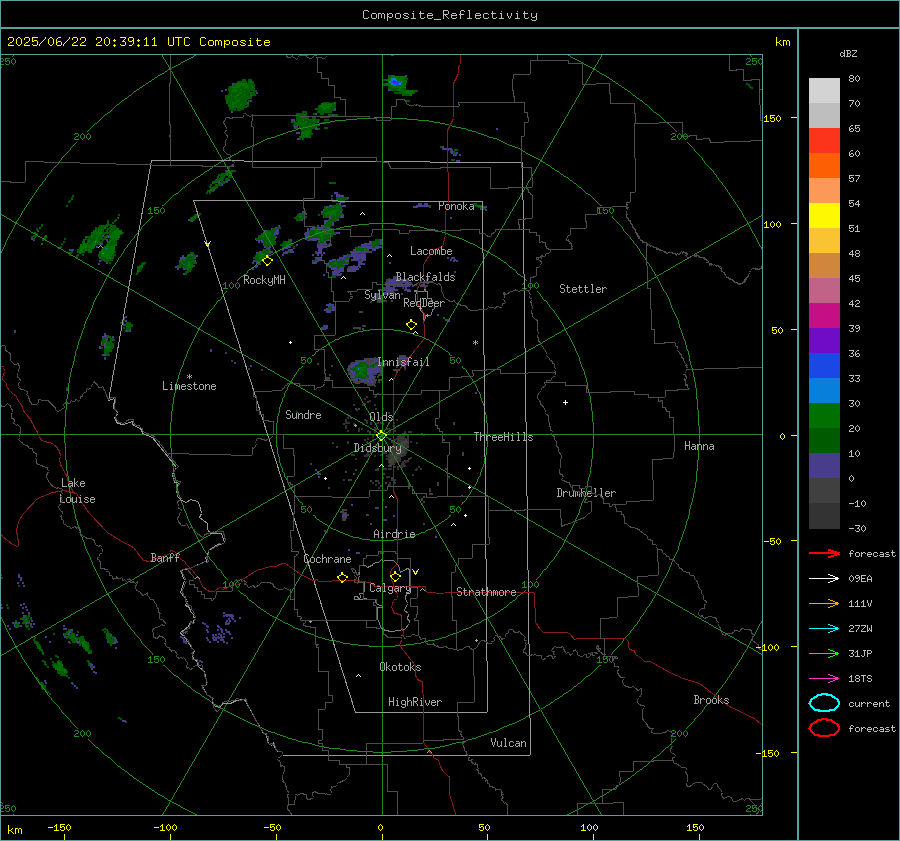Choose the bright green 30 dBZ swatch
This screenshot has height=841, width=900.
point(824,415)
